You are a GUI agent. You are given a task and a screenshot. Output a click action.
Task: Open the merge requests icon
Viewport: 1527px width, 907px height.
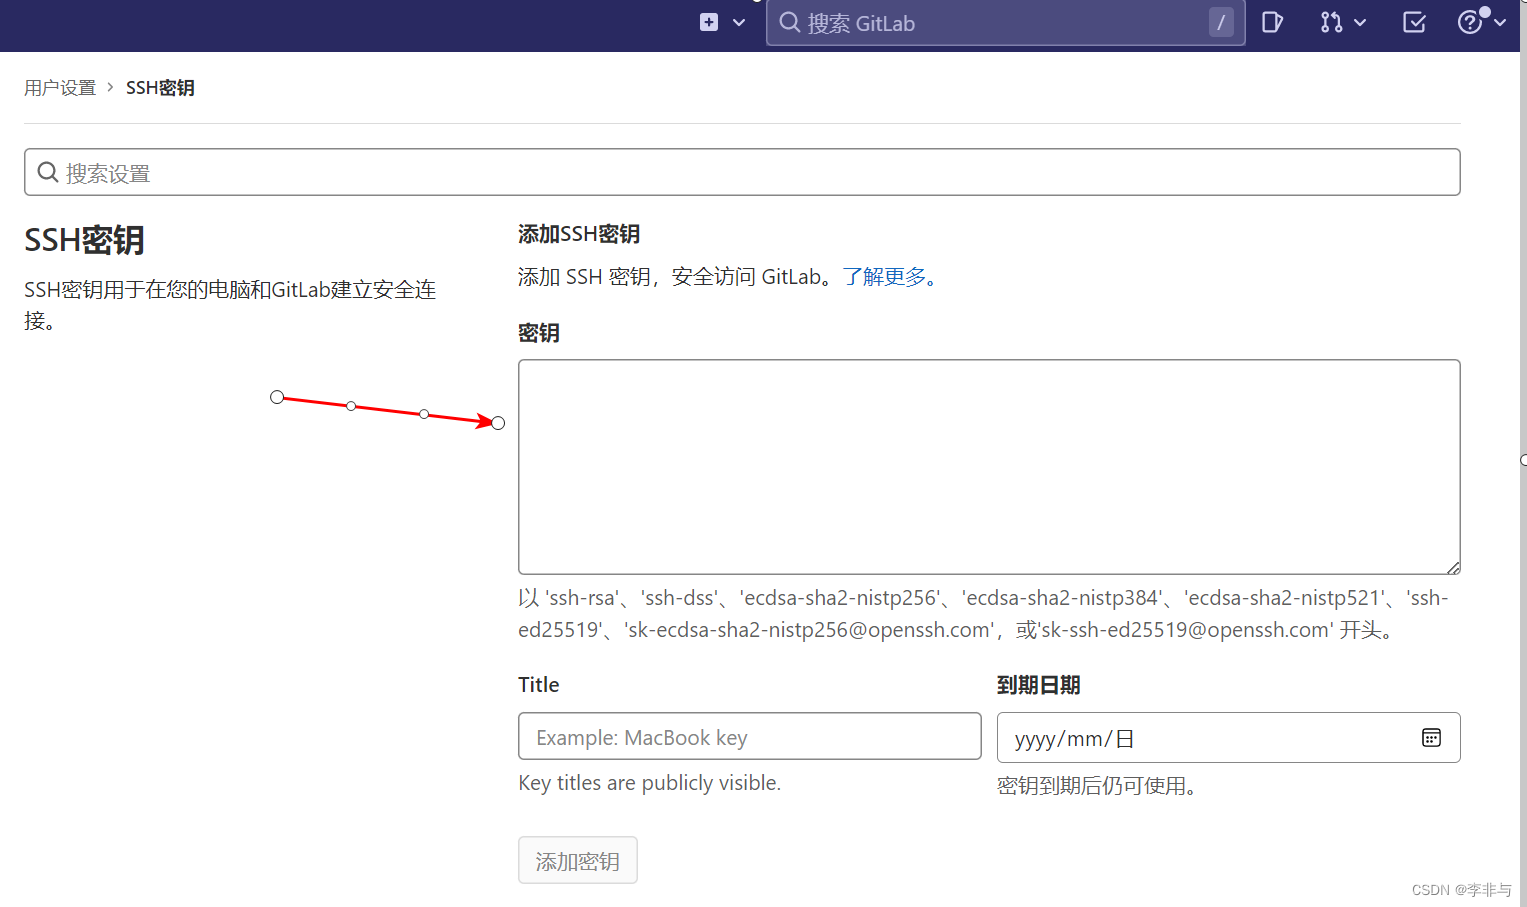click(x=1331, y=22)
